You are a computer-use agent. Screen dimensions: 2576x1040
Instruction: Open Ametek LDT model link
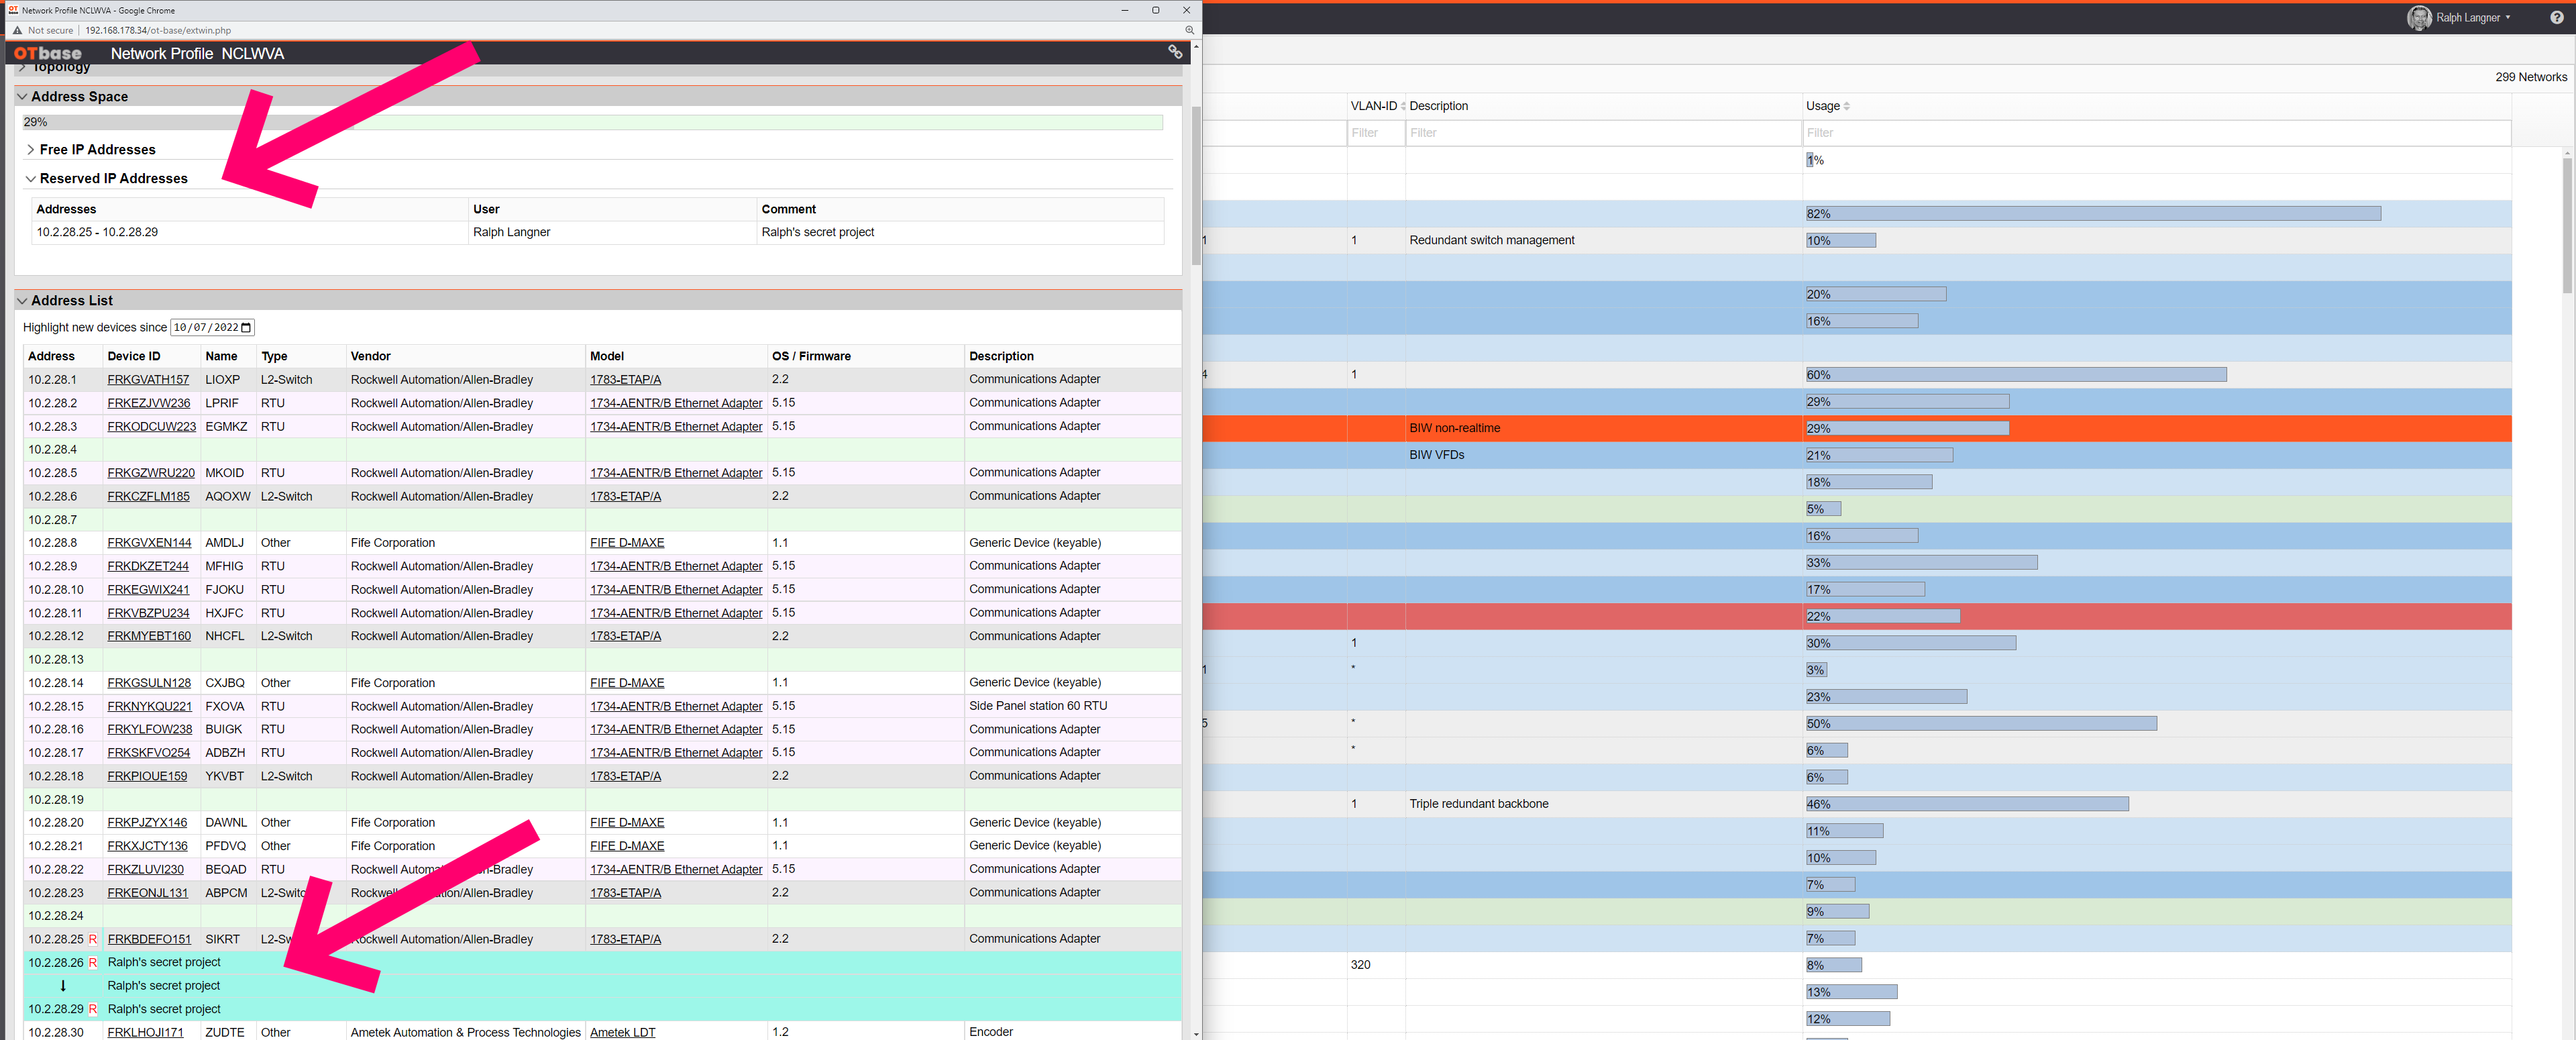622,1032
